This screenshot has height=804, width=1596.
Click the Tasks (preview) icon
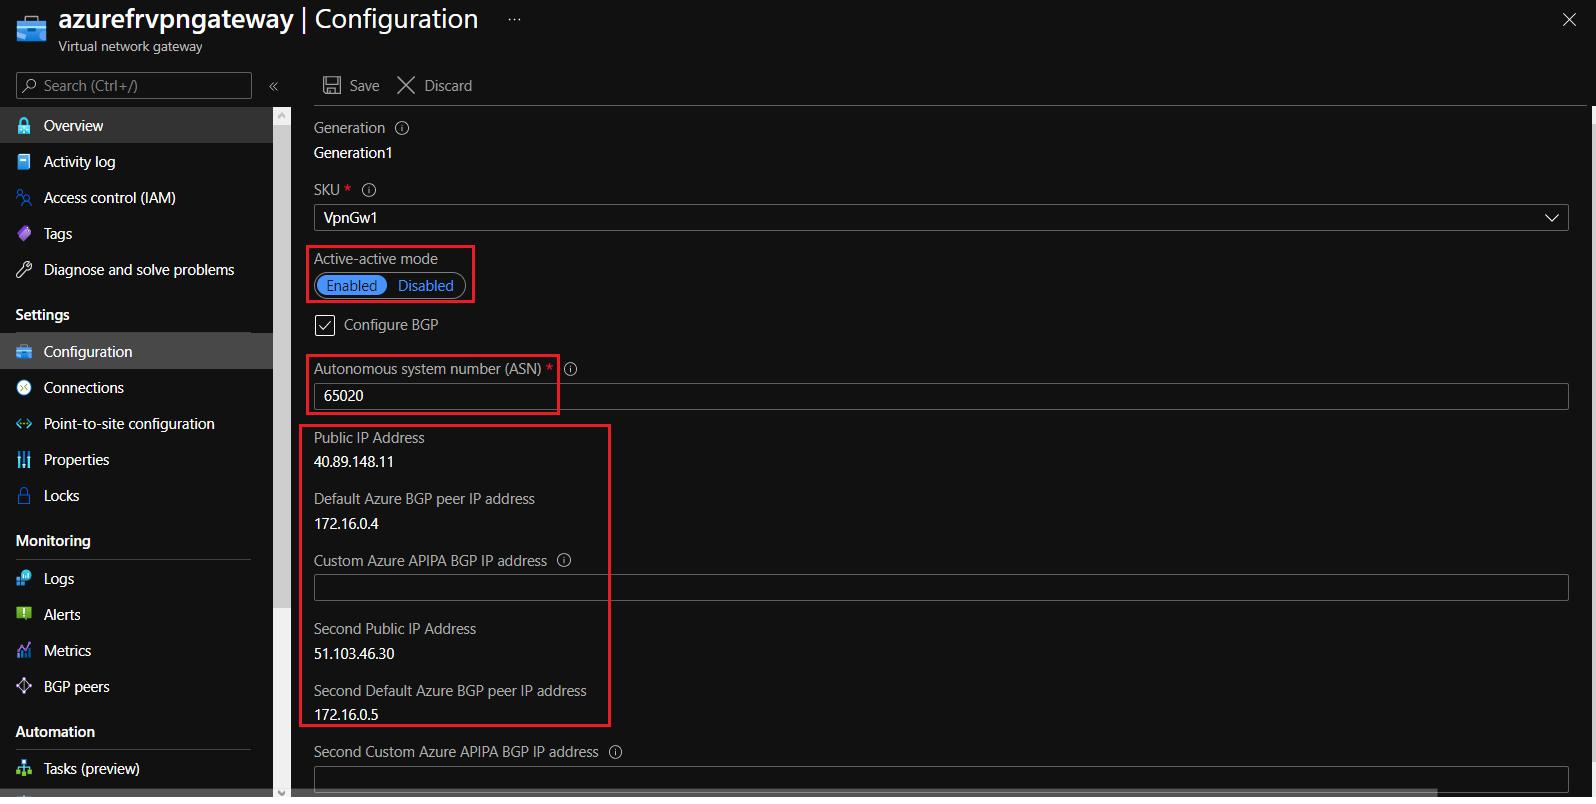click(24, 769)
